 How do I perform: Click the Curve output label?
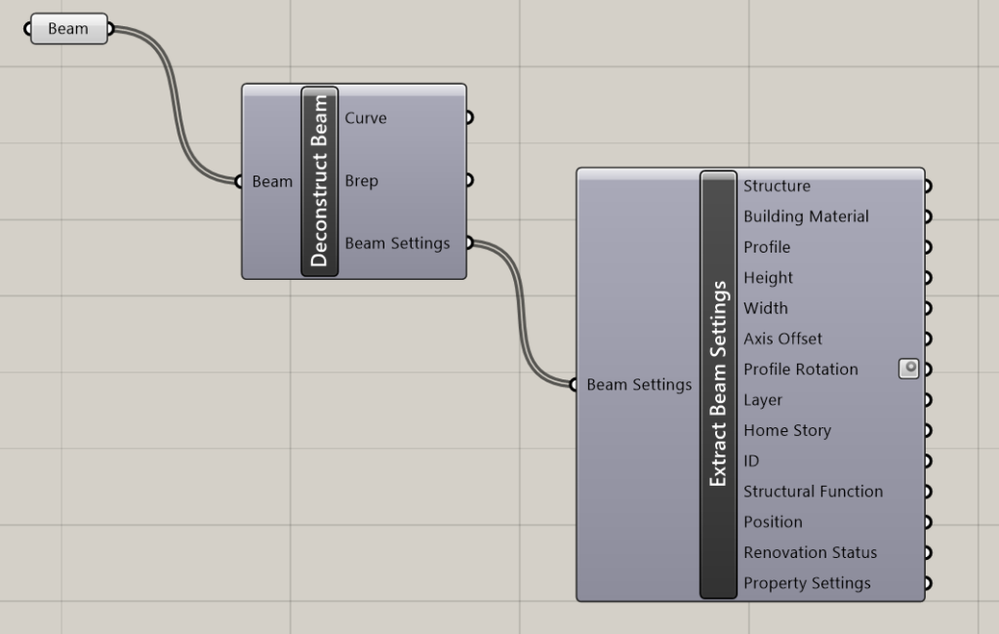(x=366, y=118)
